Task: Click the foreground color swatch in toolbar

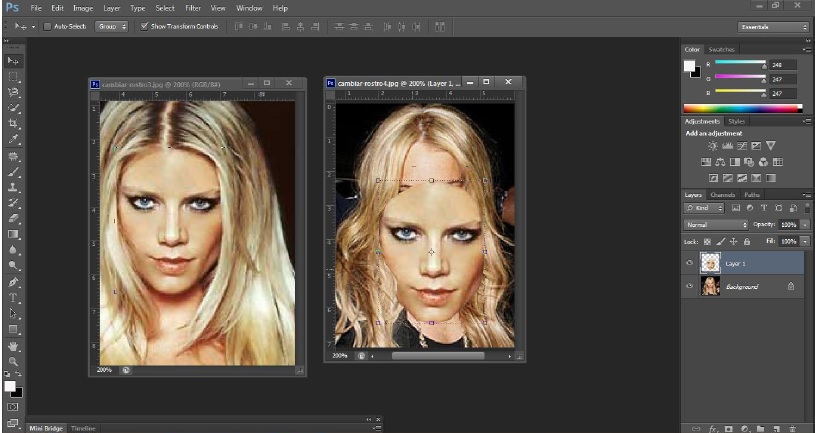Action: click(x=10, y=385)
